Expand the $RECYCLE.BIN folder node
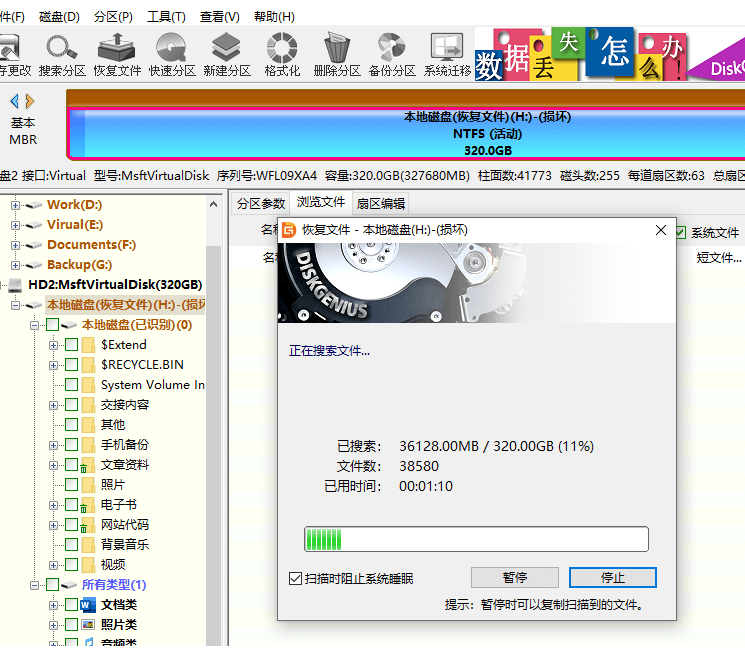Viewport: 745px width, 651px height. point(54,365)
